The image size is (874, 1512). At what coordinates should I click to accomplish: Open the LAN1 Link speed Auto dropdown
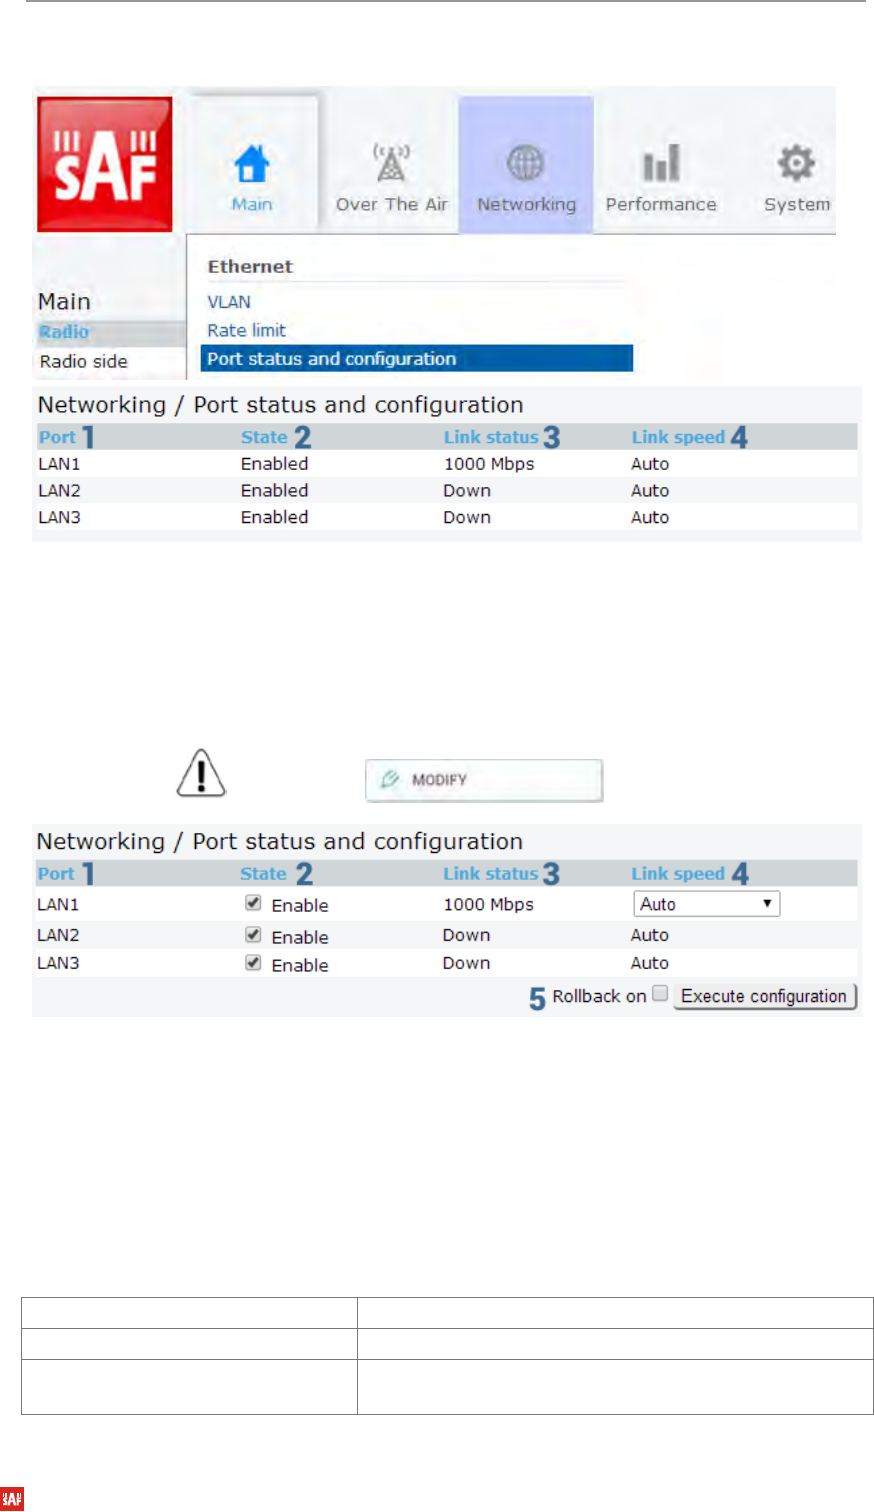pos(707,904)
